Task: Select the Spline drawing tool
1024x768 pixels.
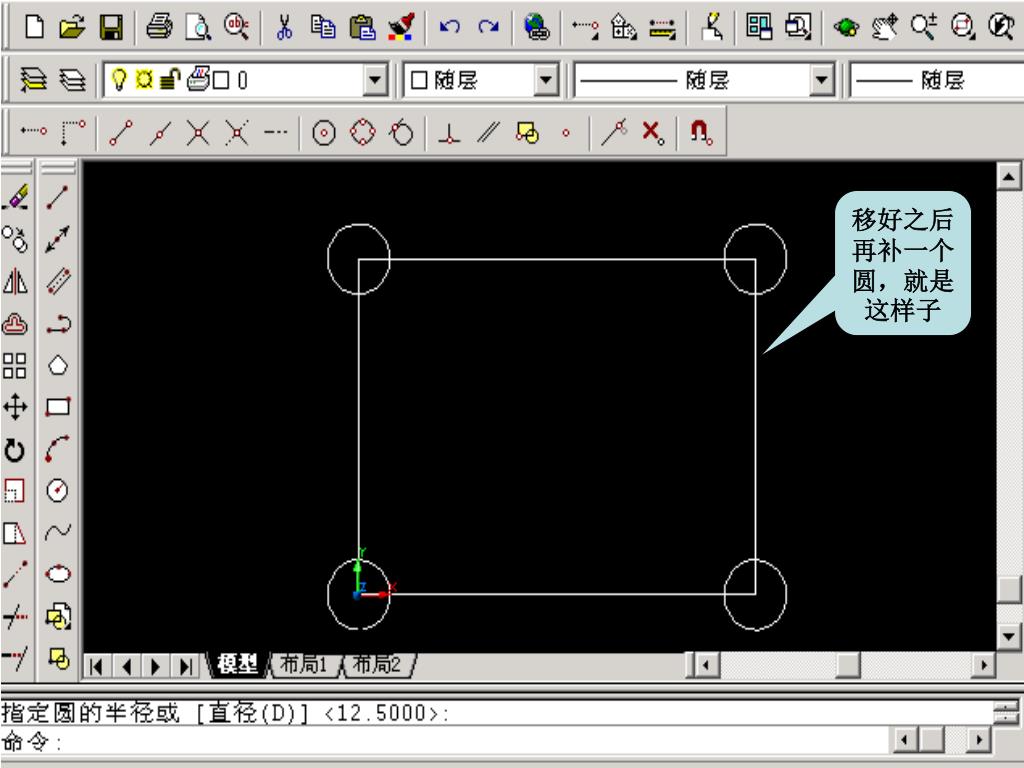Action: (57, 532)
